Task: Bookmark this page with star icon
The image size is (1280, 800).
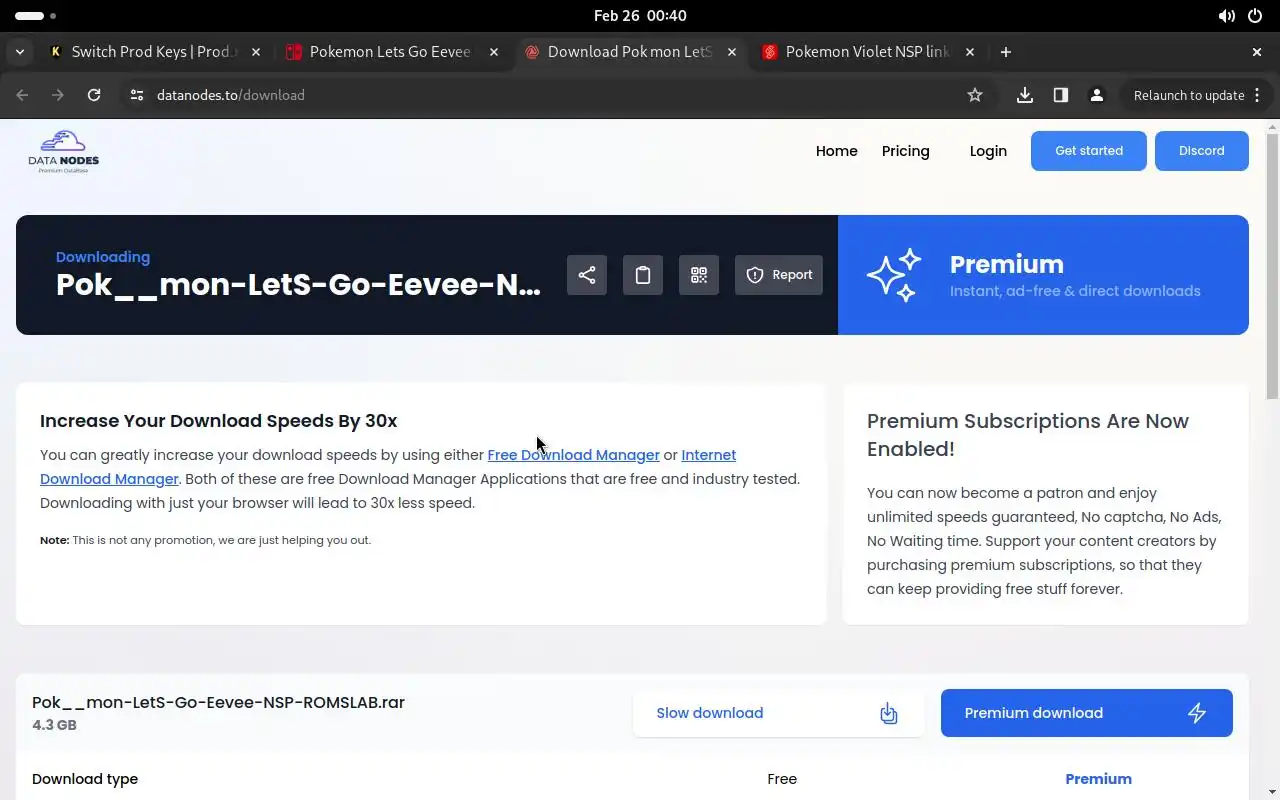Action: (x=975, y=95)
